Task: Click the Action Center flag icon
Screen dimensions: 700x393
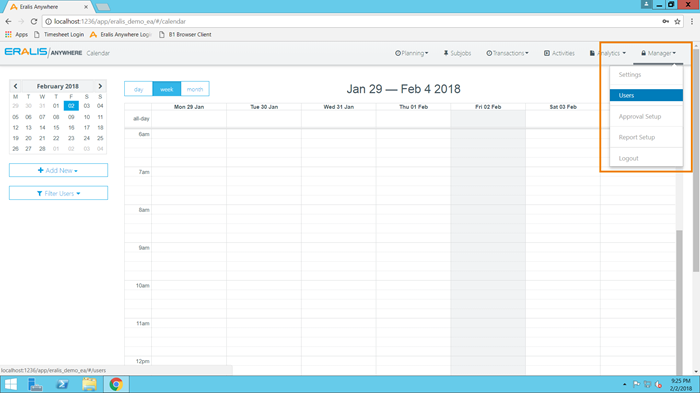Action: coord(636,384)
